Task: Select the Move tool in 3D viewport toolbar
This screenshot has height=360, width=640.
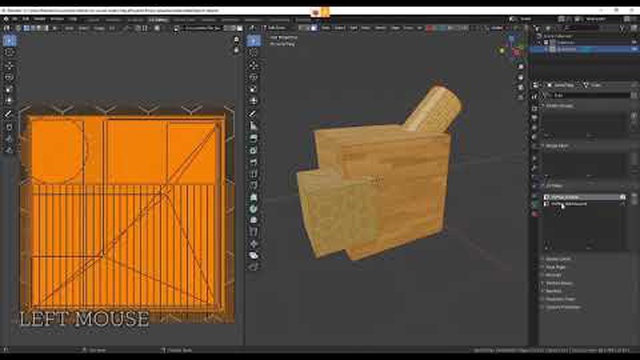Action: 253,65
